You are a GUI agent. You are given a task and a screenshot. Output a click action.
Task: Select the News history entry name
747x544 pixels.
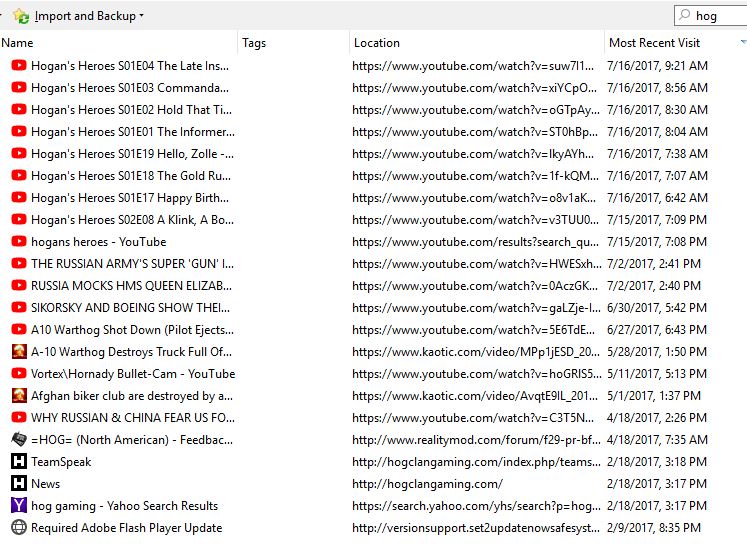coord(46,484)
